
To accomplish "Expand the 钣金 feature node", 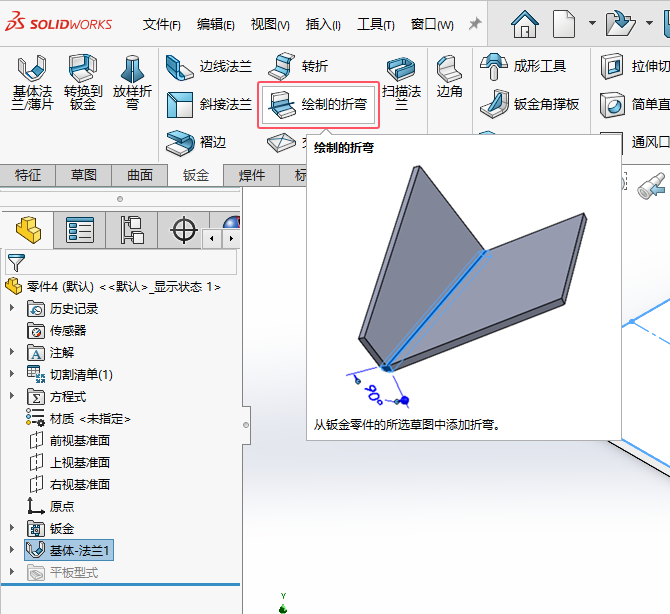I will (x=12, y=528).
